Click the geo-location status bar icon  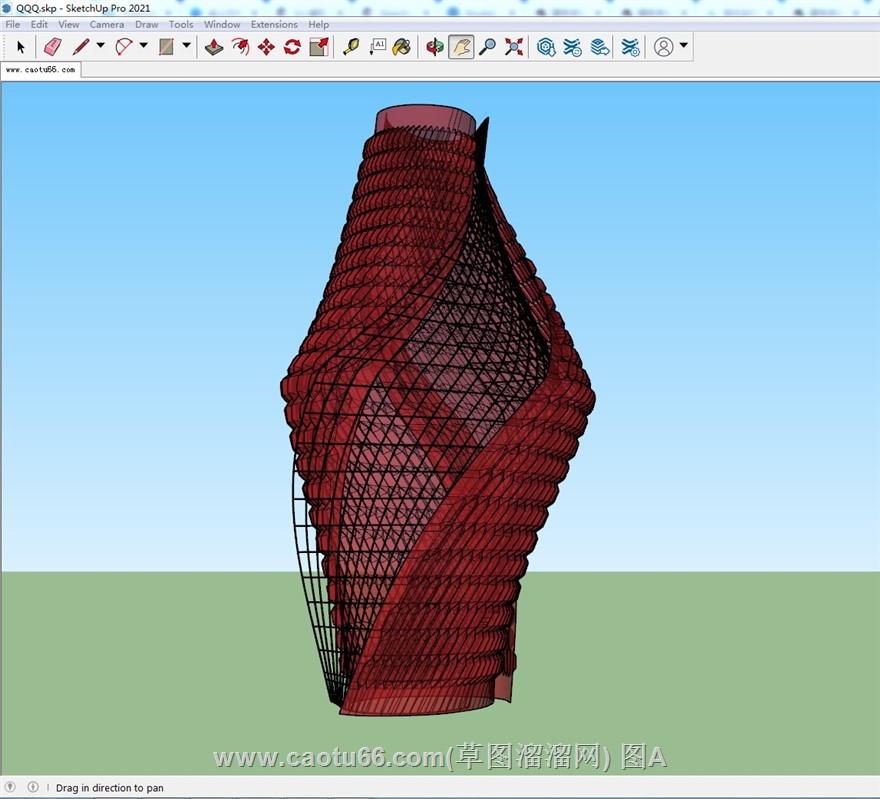point(11,787)
